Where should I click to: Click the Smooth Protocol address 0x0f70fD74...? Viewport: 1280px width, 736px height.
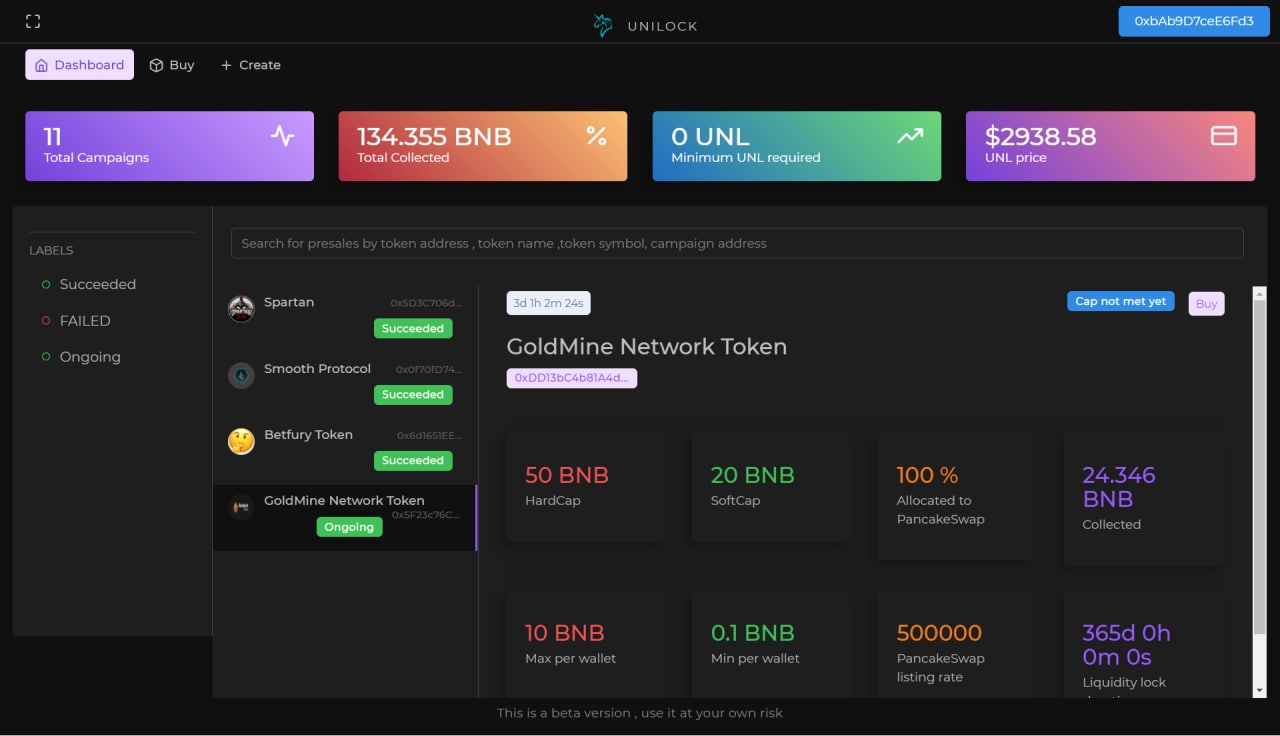(x=429, y=369)
